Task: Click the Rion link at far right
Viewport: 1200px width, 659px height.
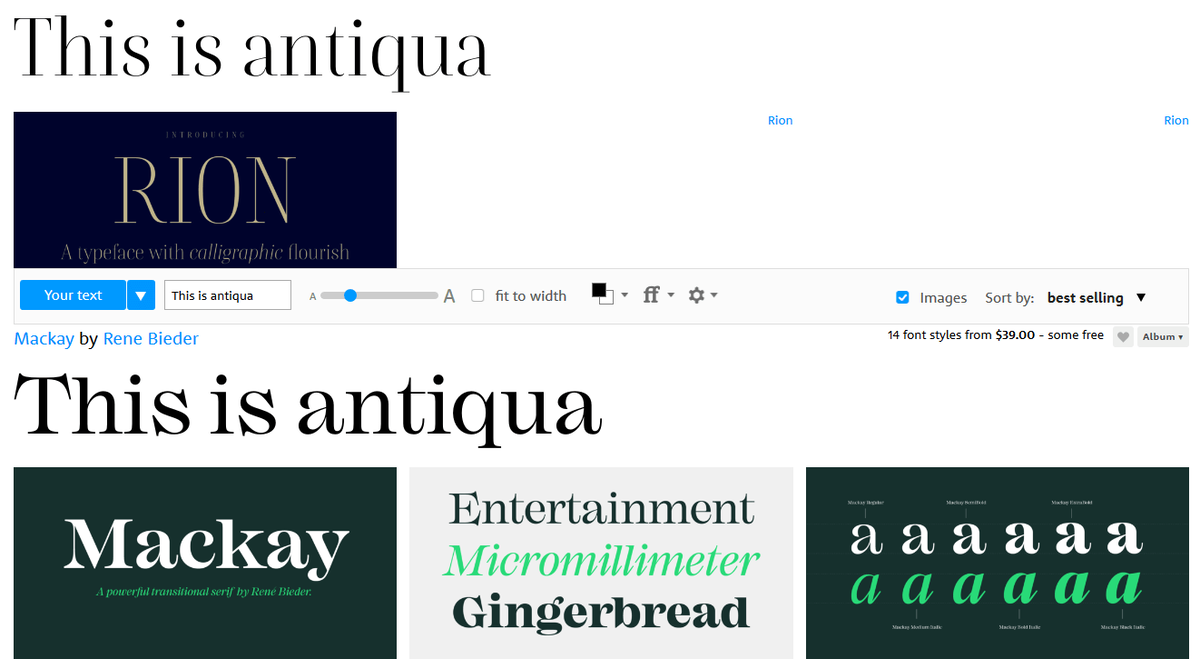Action: 1176,120
